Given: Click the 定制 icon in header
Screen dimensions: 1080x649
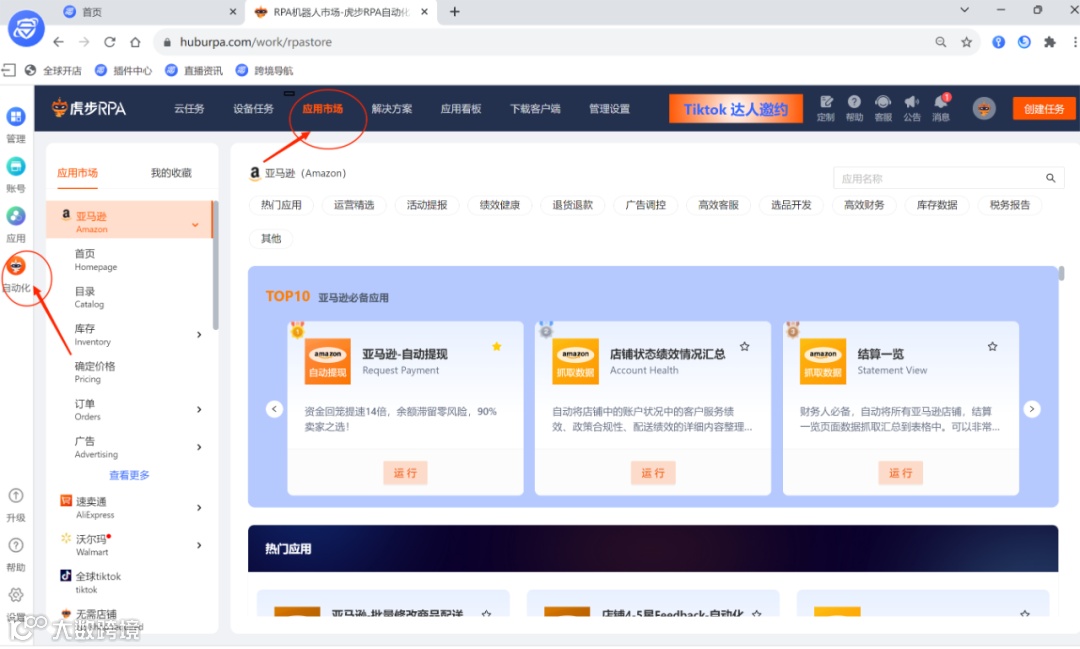Looking at the screenshot, I should click(826, 102).
